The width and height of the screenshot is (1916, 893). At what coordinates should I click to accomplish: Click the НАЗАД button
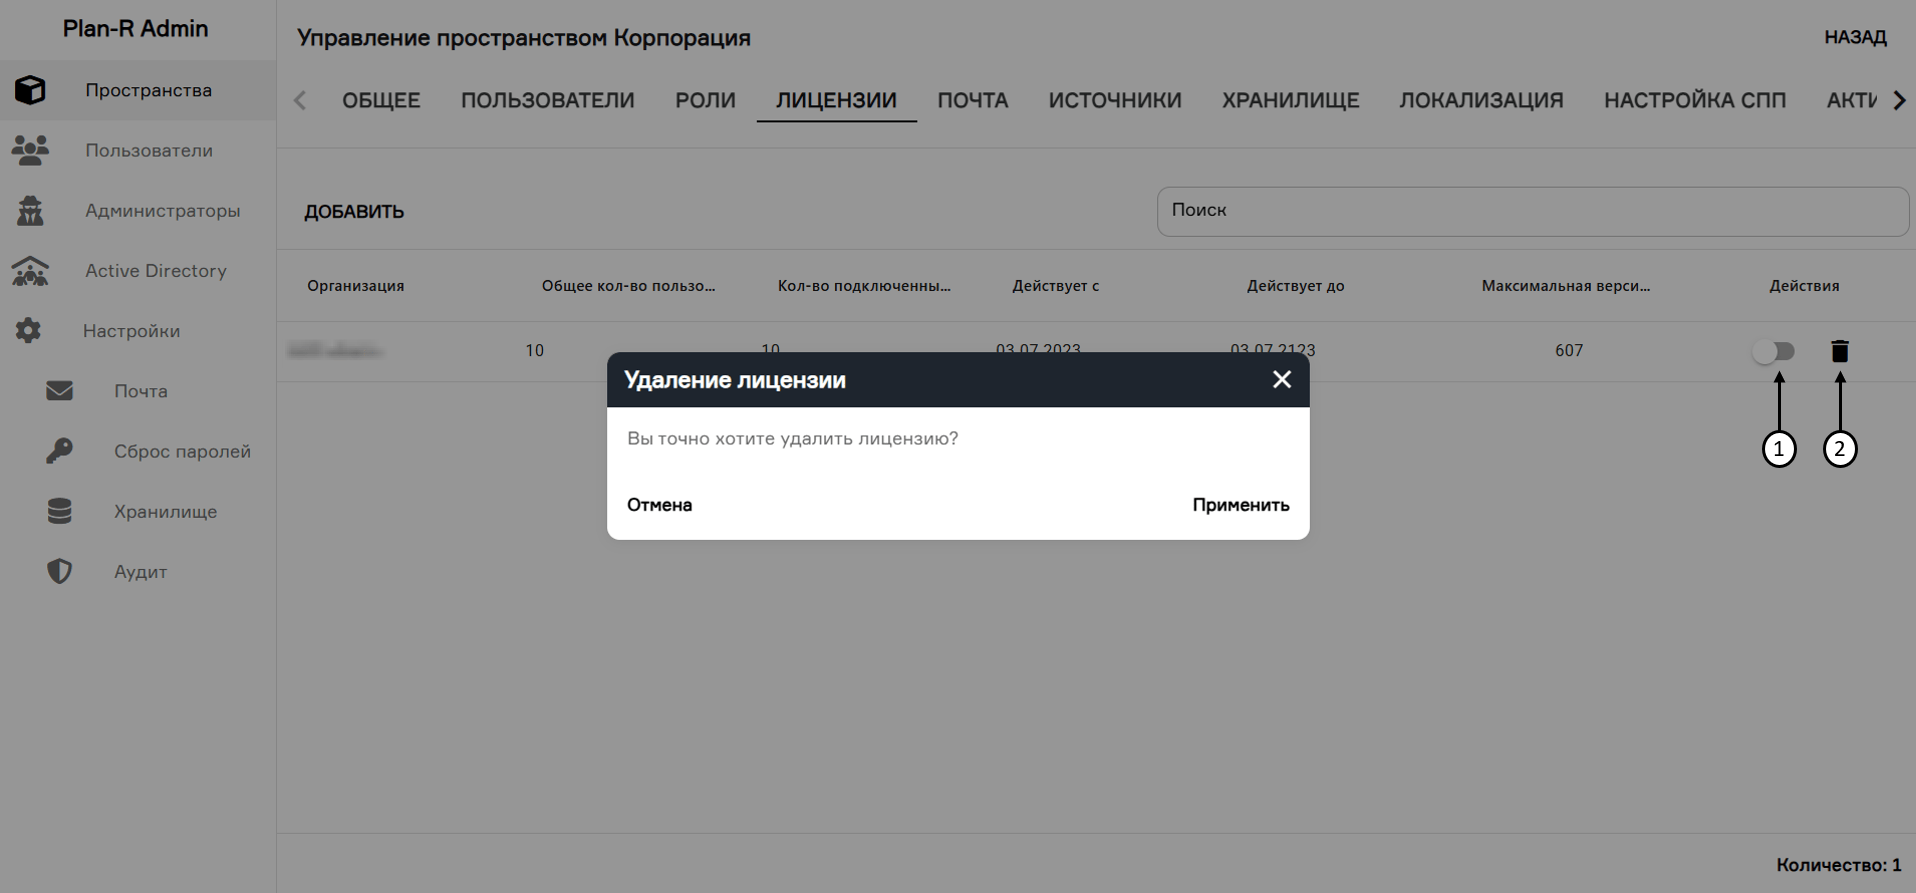point(1854,37)
